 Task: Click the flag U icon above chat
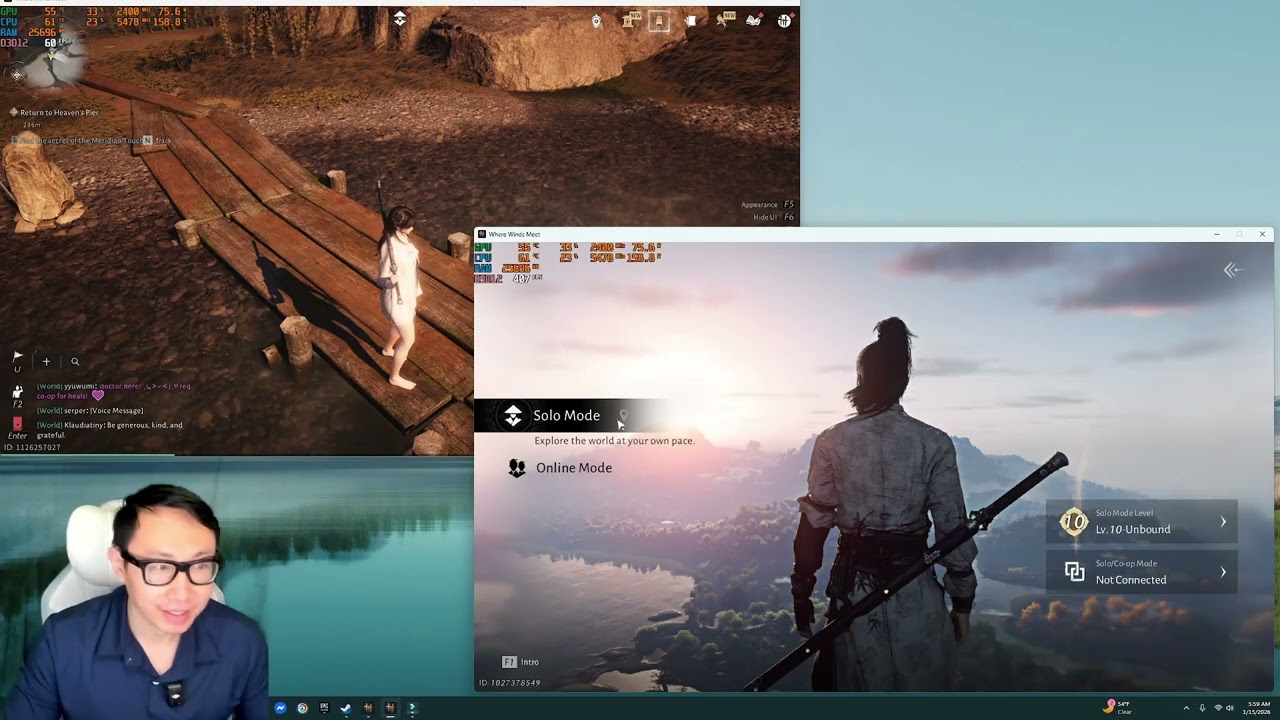(17, 361)
